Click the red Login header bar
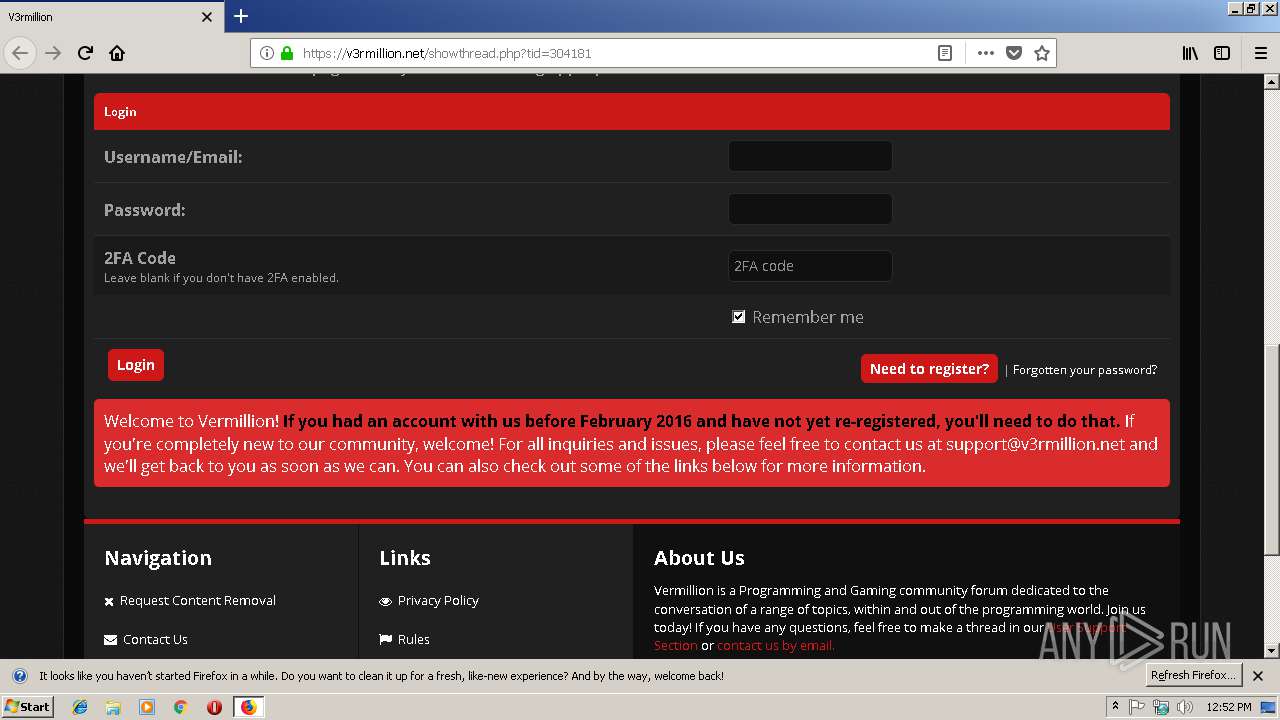 coord(632,111)
